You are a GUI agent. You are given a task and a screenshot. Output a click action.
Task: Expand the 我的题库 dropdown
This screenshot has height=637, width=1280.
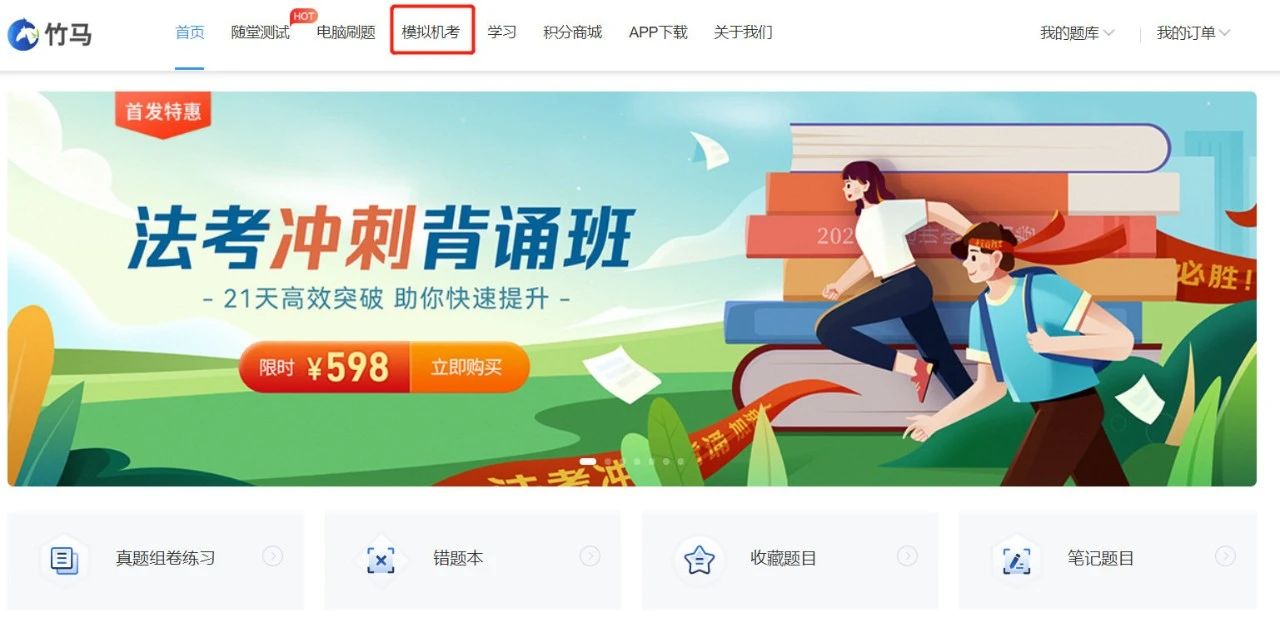click(1077, 33)
